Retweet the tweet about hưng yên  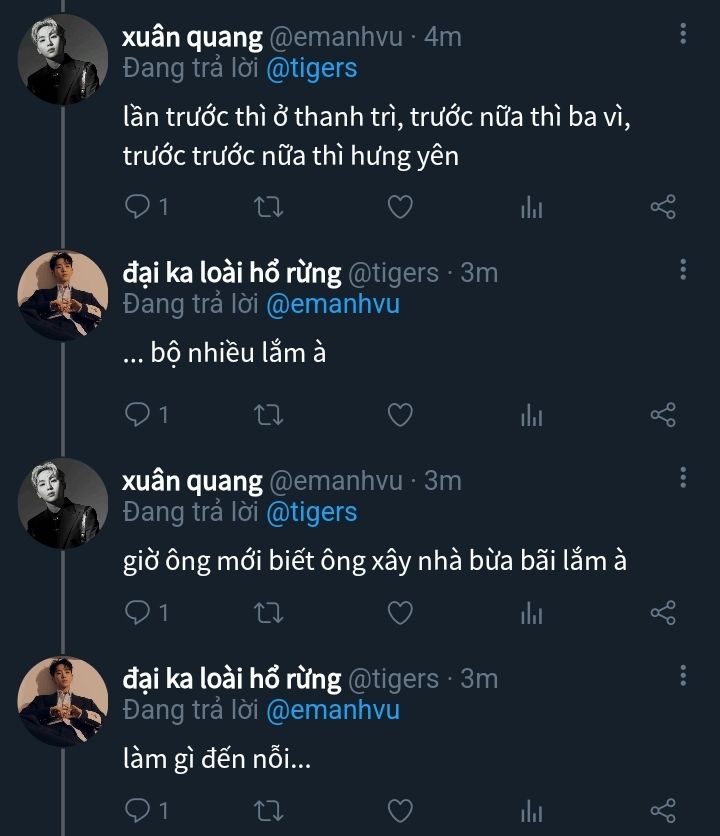point(269,207)
